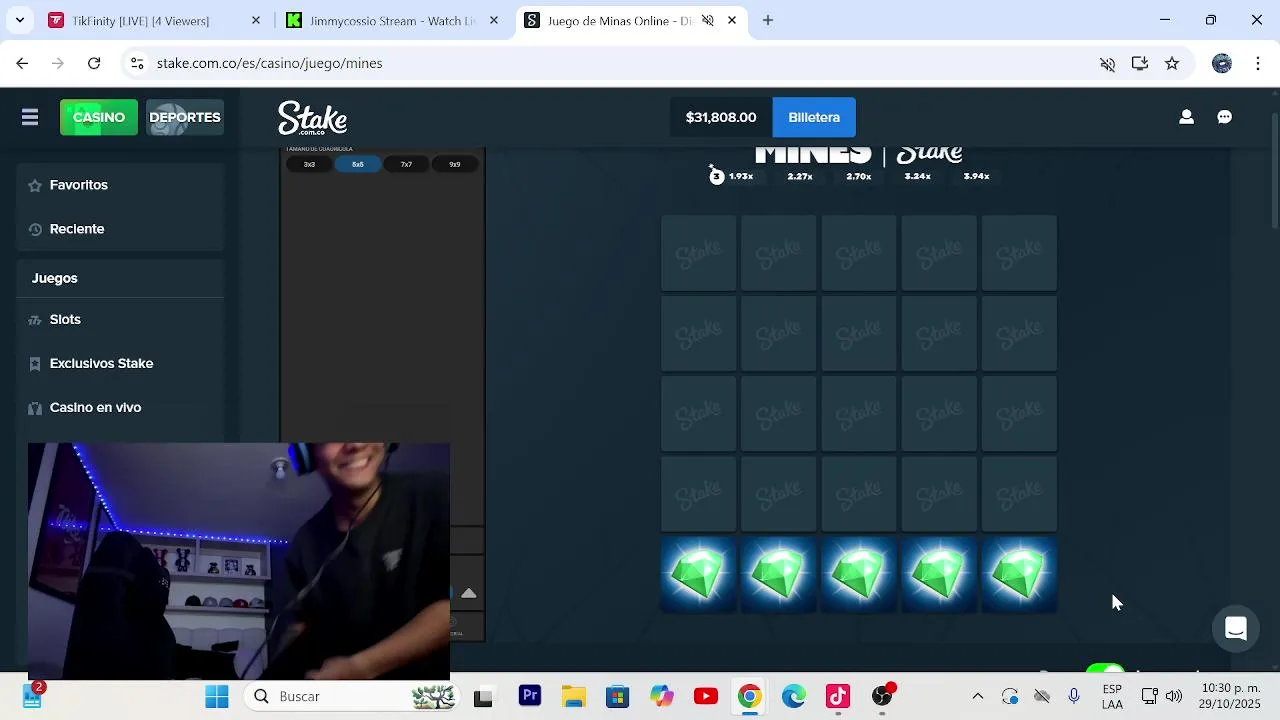Open Slots in the sidebar
Viewport: 1280px width, 720px height.
point(120,319)
